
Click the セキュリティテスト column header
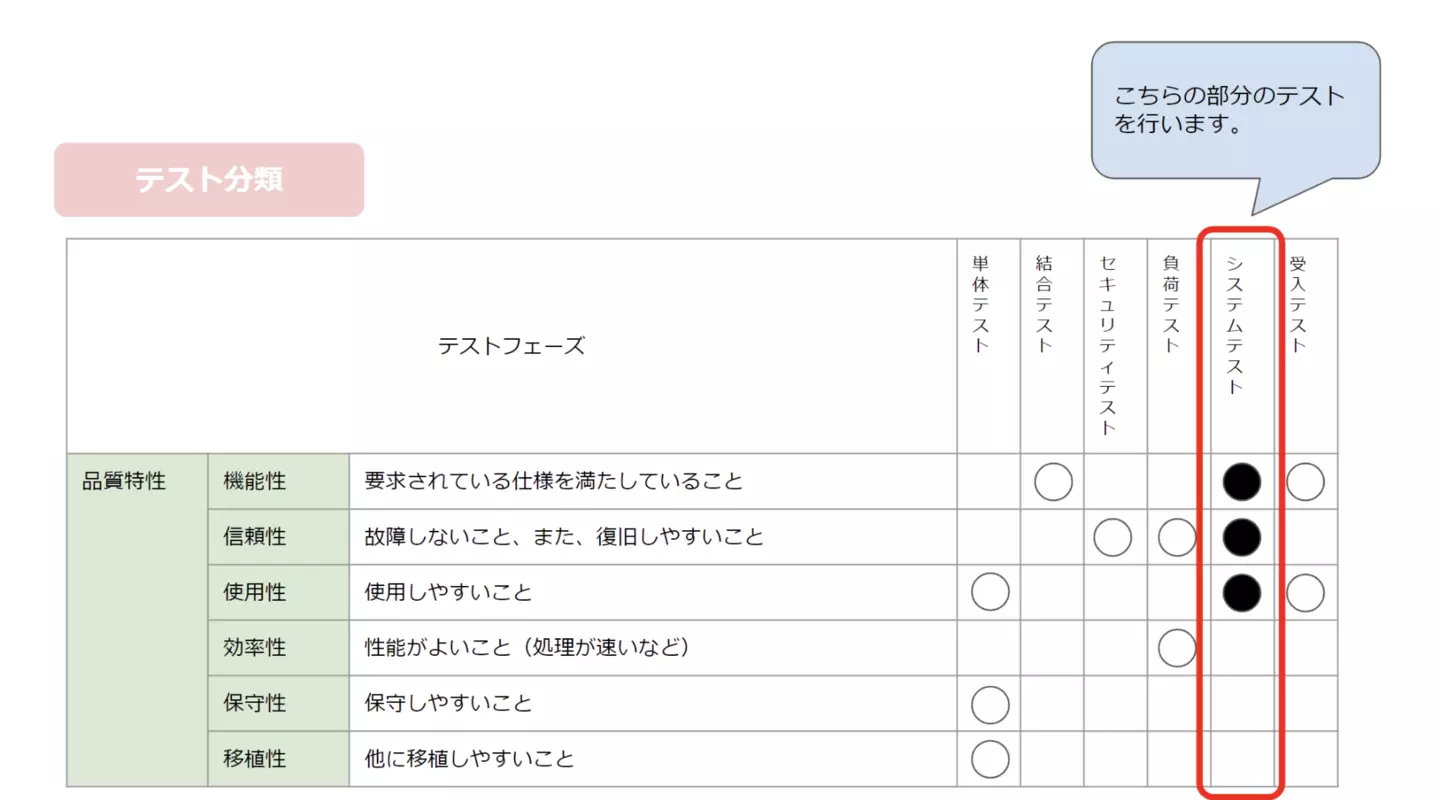pos(1107,344)
